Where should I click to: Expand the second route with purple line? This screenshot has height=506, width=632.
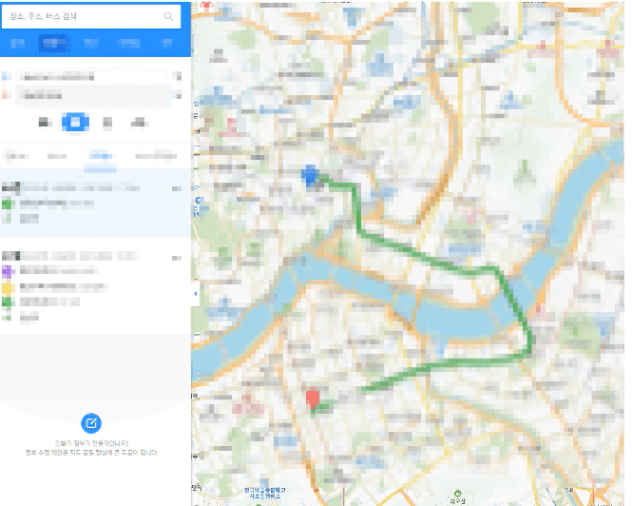(95, 285)
